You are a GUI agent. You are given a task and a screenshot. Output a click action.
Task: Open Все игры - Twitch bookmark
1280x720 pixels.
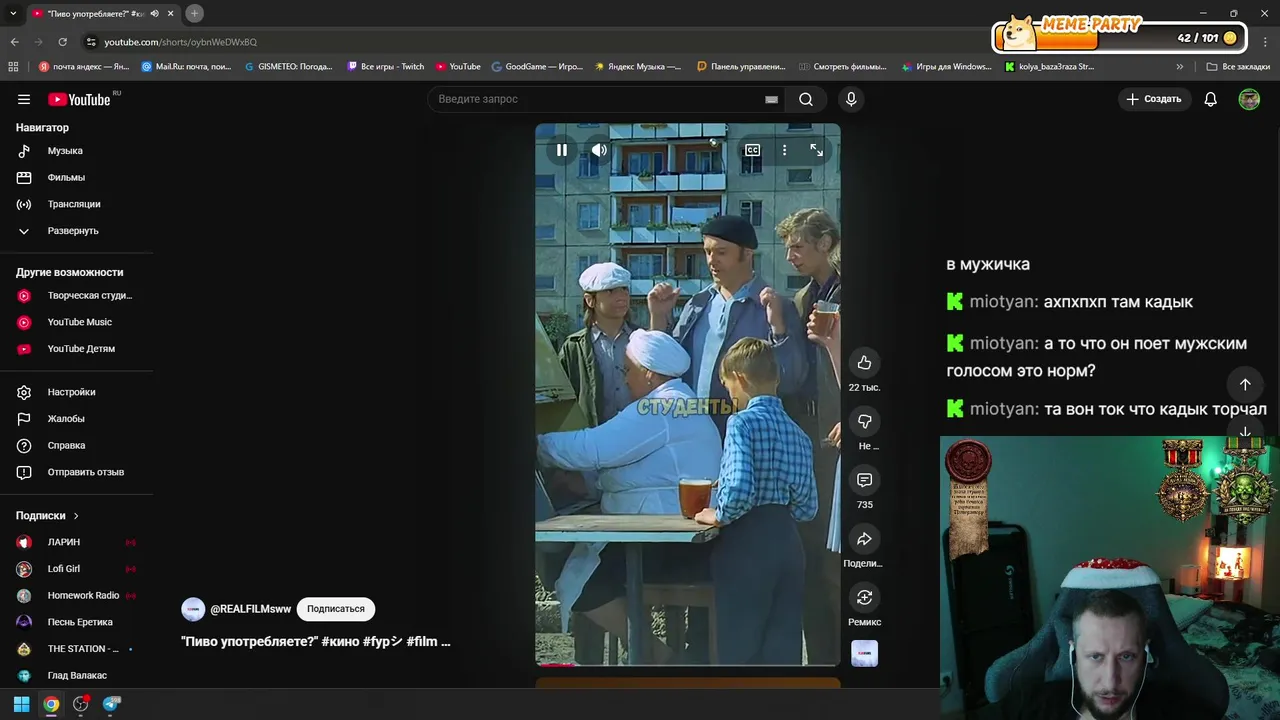tap(386, 67)
